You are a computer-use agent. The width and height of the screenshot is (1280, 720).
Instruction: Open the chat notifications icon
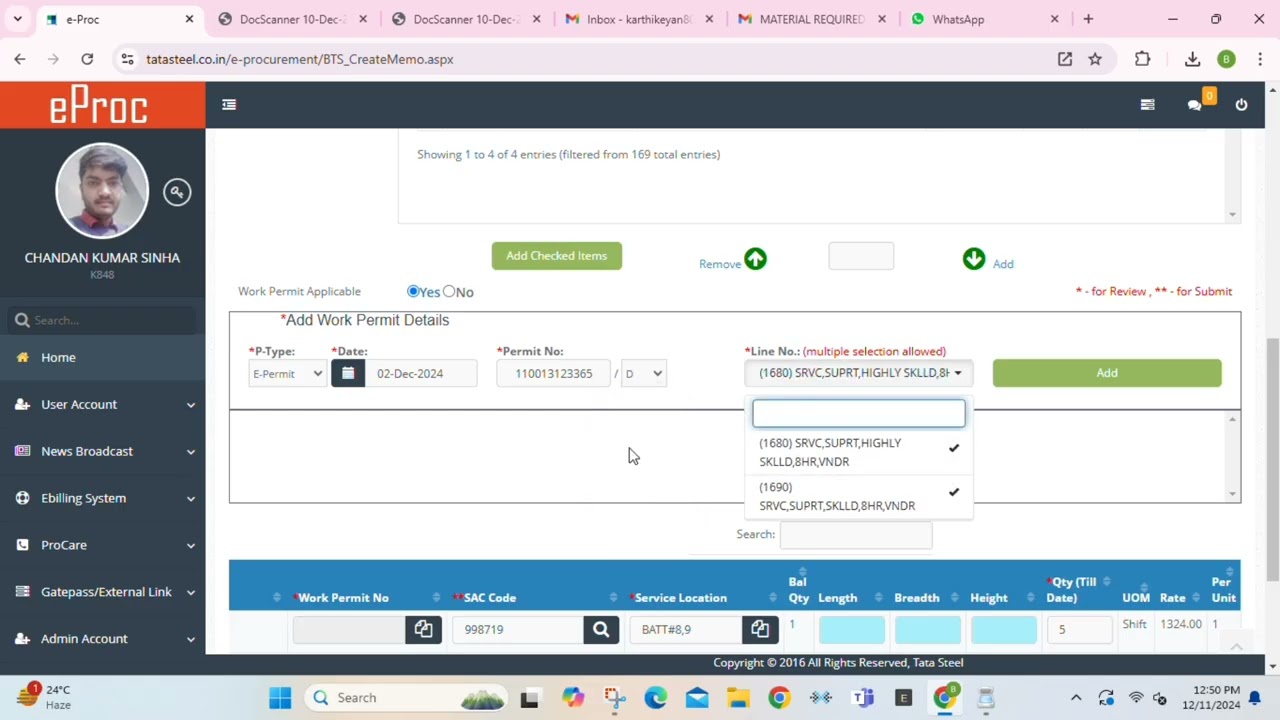point(1194,104)
